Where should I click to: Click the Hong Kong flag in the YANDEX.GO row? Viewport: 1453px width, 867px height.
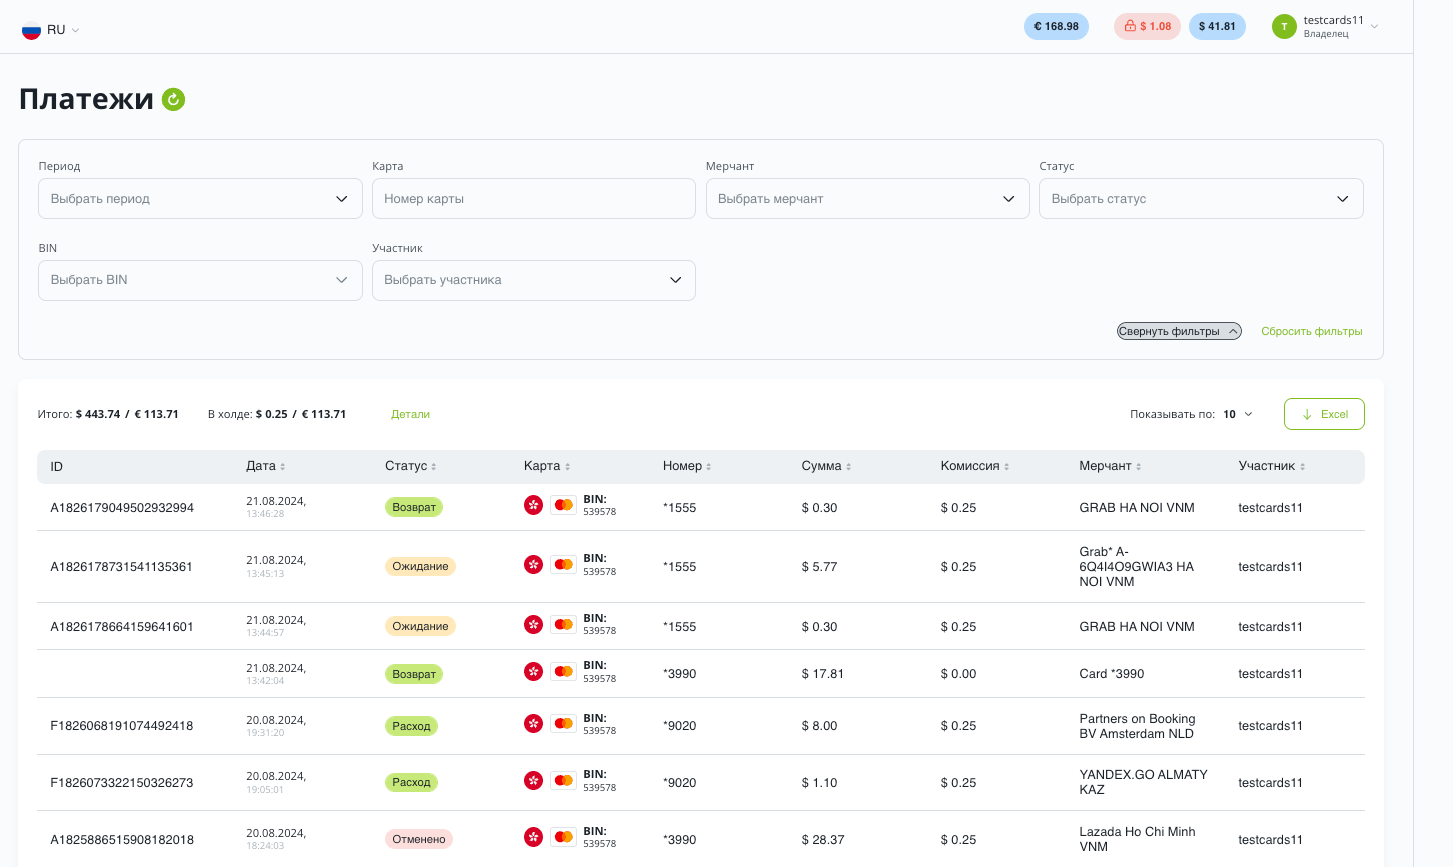pyautogui.click(x=534, y=780)
